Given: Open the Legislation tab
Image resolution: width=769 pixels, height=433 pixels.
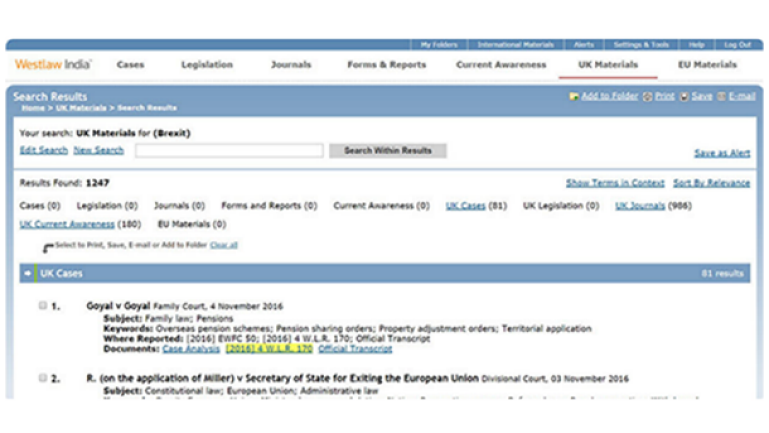Looking at the screenshot, I should [x=207, y=65].
